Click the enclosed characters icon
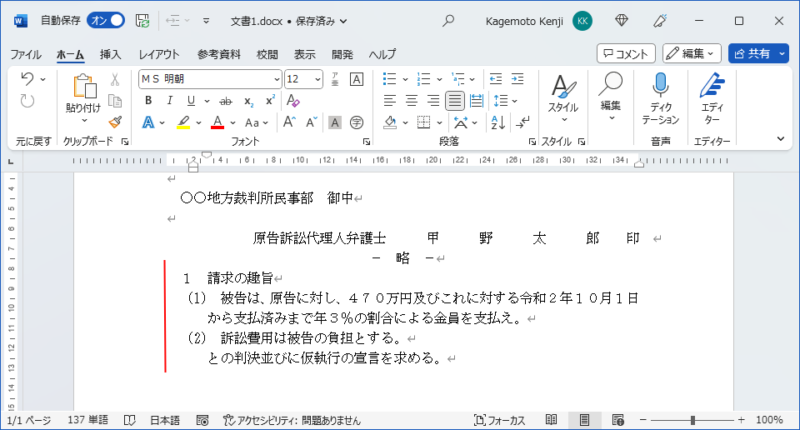800x430 pixels. (357, 122)
